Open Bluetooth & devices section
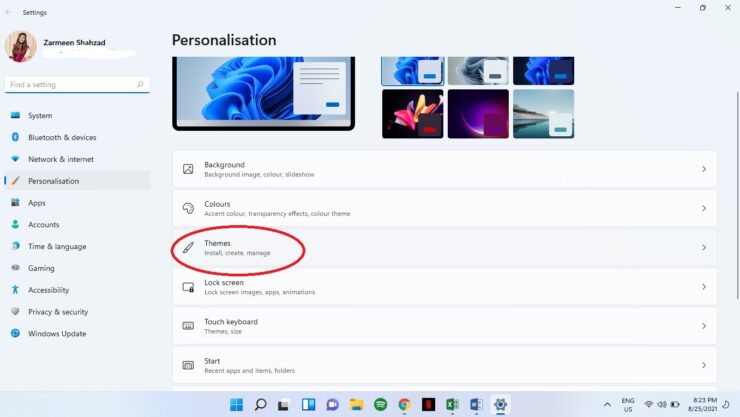This screenshot has width=740, height=417. [x=62, y=137]
